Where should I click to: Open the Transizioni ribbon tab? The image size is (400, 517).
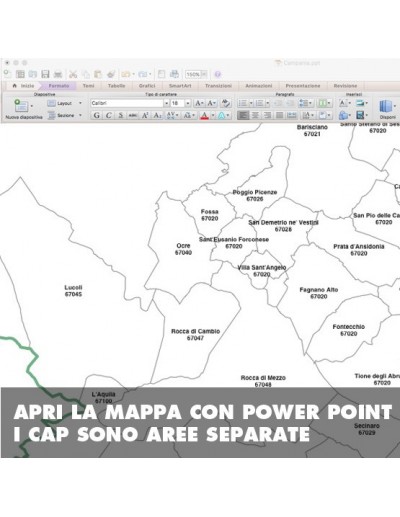click(218, 86)
